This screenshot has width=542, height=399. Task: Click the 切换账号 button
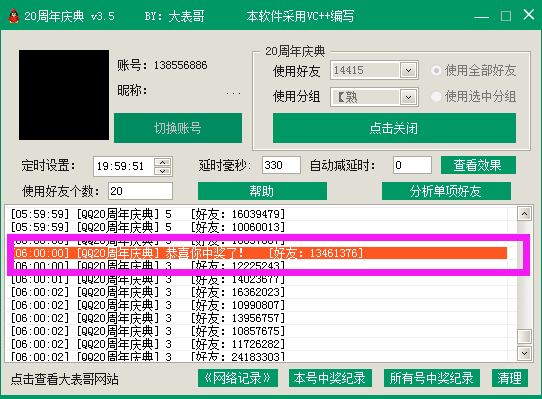178,128
